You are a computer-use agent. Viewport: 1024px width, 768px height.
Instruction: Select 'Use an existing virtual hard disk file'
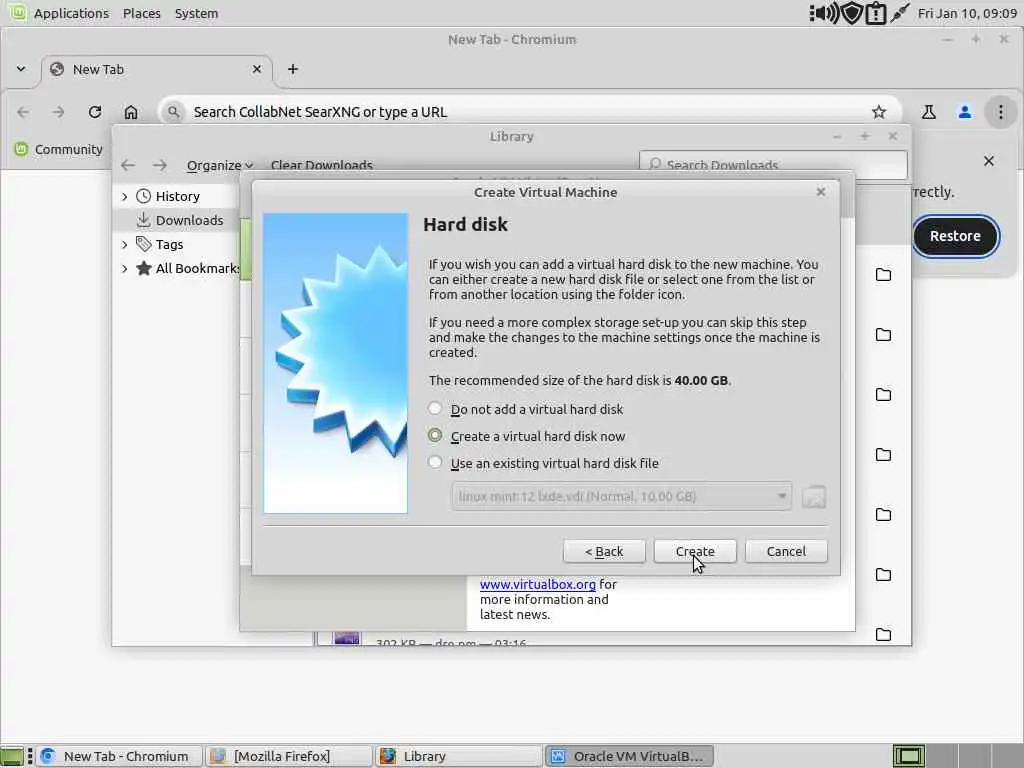coord(543,463)
